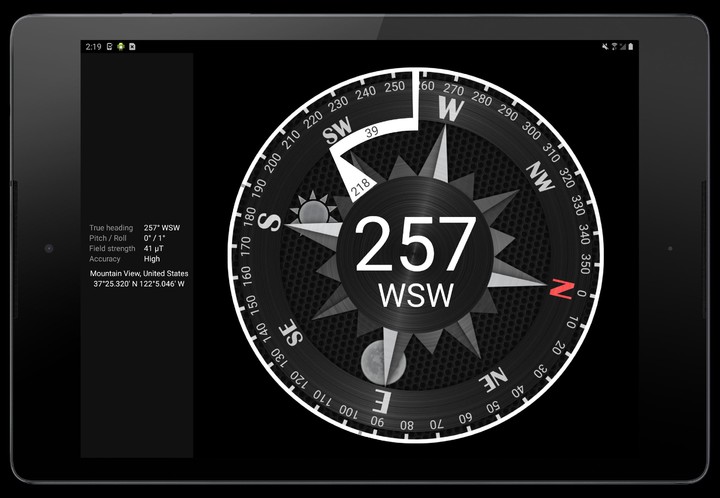Tap the 218 bearing marker label
This screenshot has height=498, width=720.
coord(360,186)
